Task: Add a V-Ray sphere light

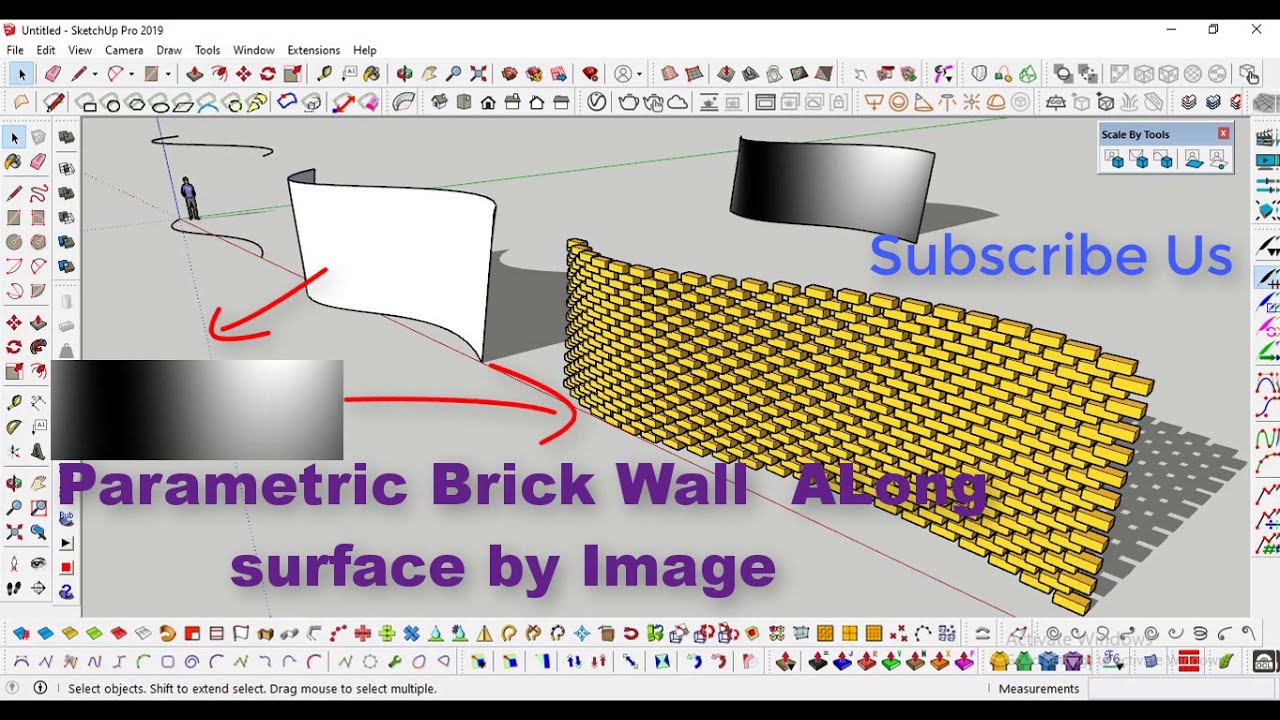Action: [898, 102]
